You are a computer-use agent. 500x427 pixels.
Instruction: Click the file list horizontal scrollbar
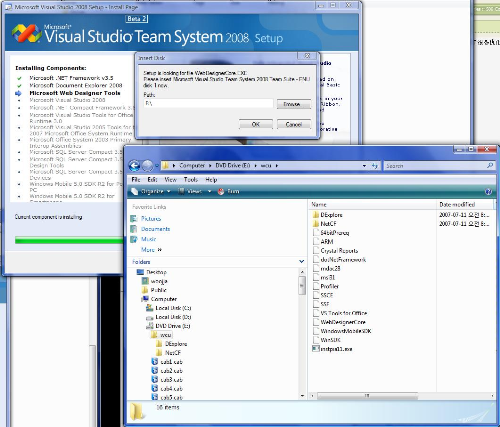click(x=367, y=396)
